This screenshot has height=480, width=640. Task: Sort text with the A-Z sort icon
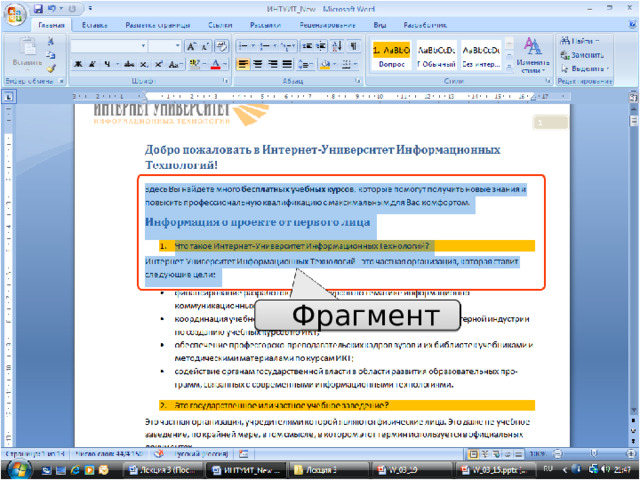[x=337, y=46]
